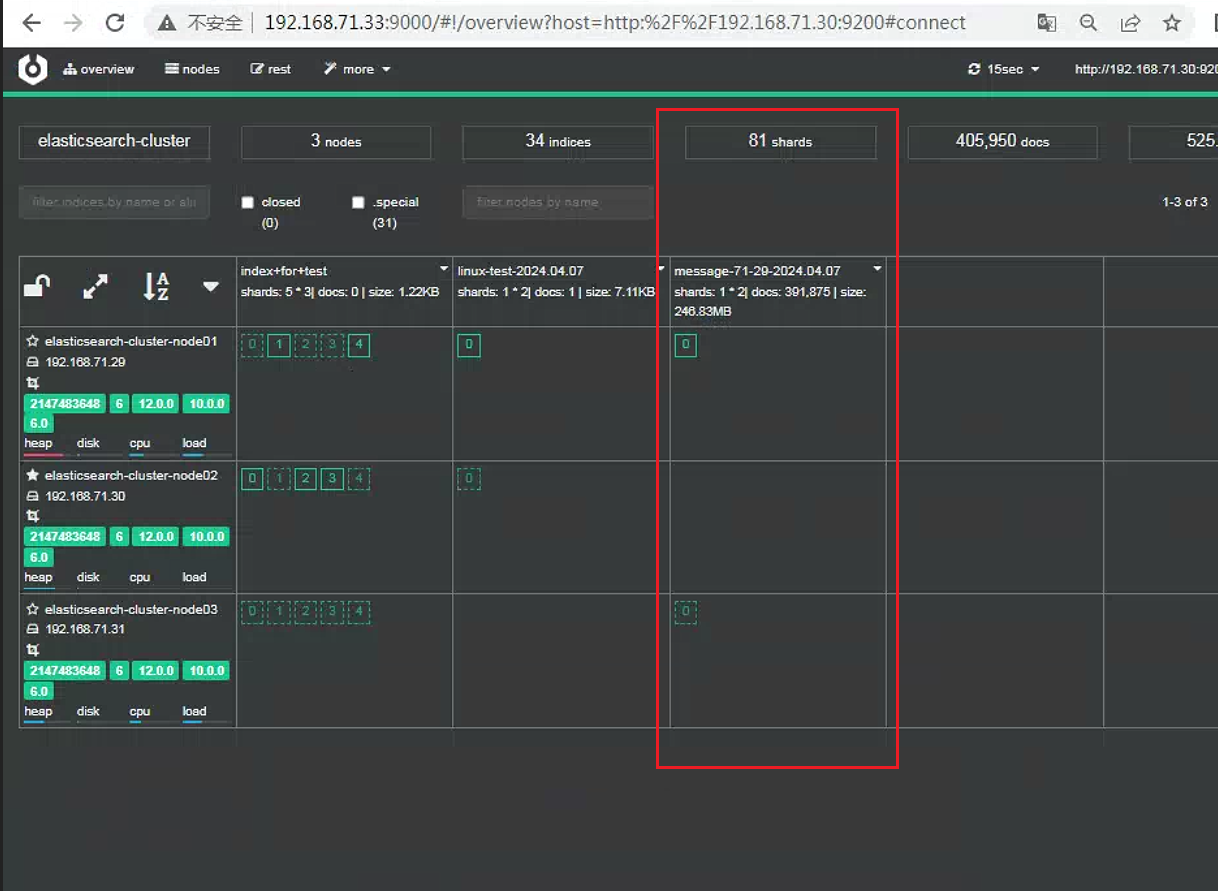Image resolution: width=1218 pixels, height=891 pixels.
Task: Open the rest menu item
Action: [271, 69]
